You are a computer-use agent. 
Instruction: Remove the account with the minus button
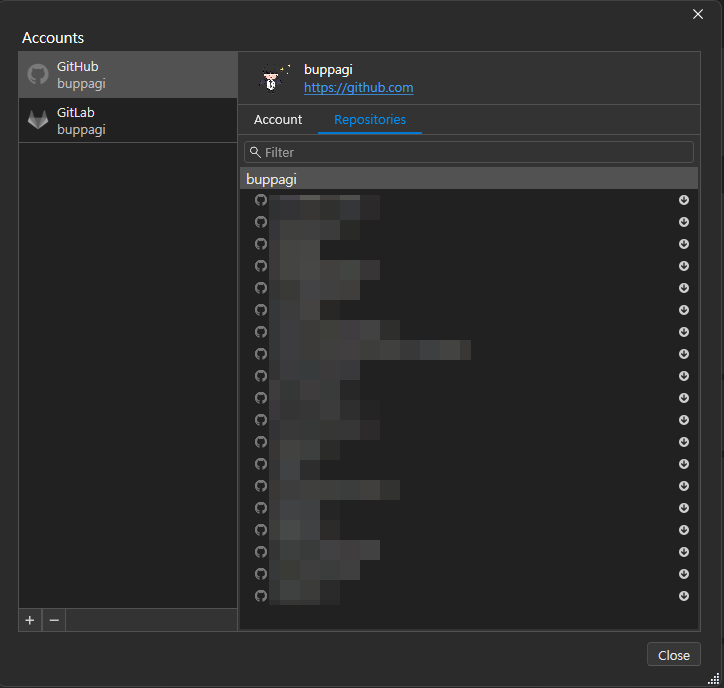[x=54, y=620]
